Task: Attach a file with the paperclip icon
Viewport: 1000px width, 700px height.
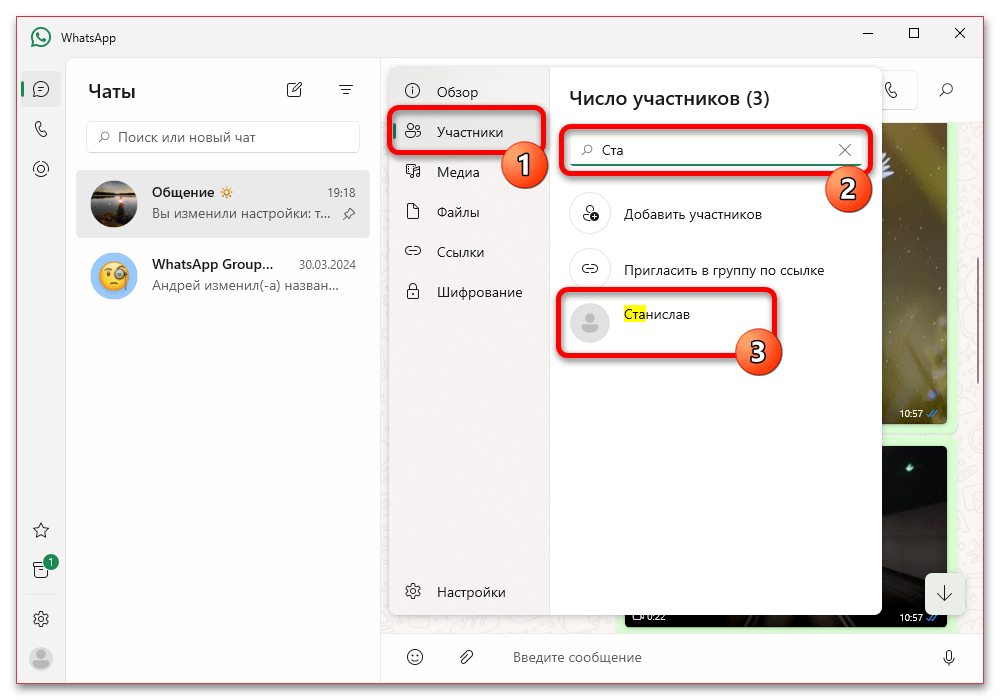Action: 466,657
